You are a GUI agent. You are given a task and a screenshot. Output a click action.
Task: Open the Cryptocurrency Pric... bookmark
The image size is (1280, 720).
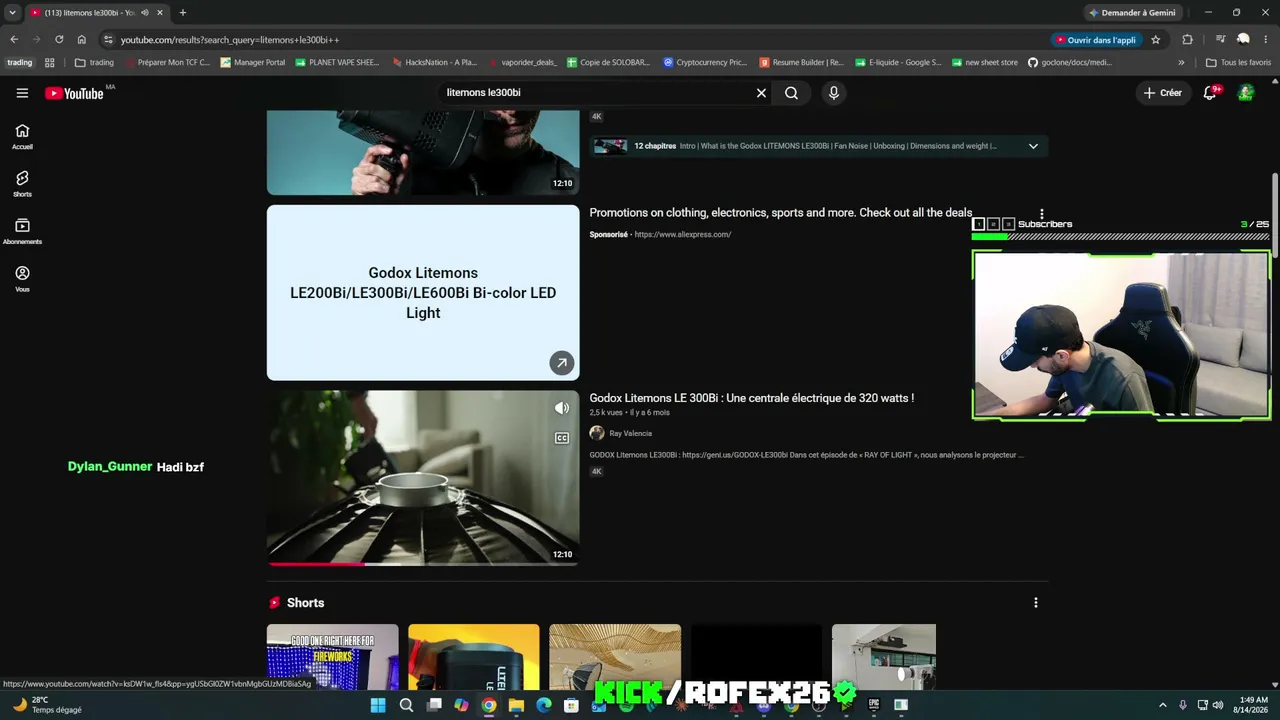tap(705, 62)
